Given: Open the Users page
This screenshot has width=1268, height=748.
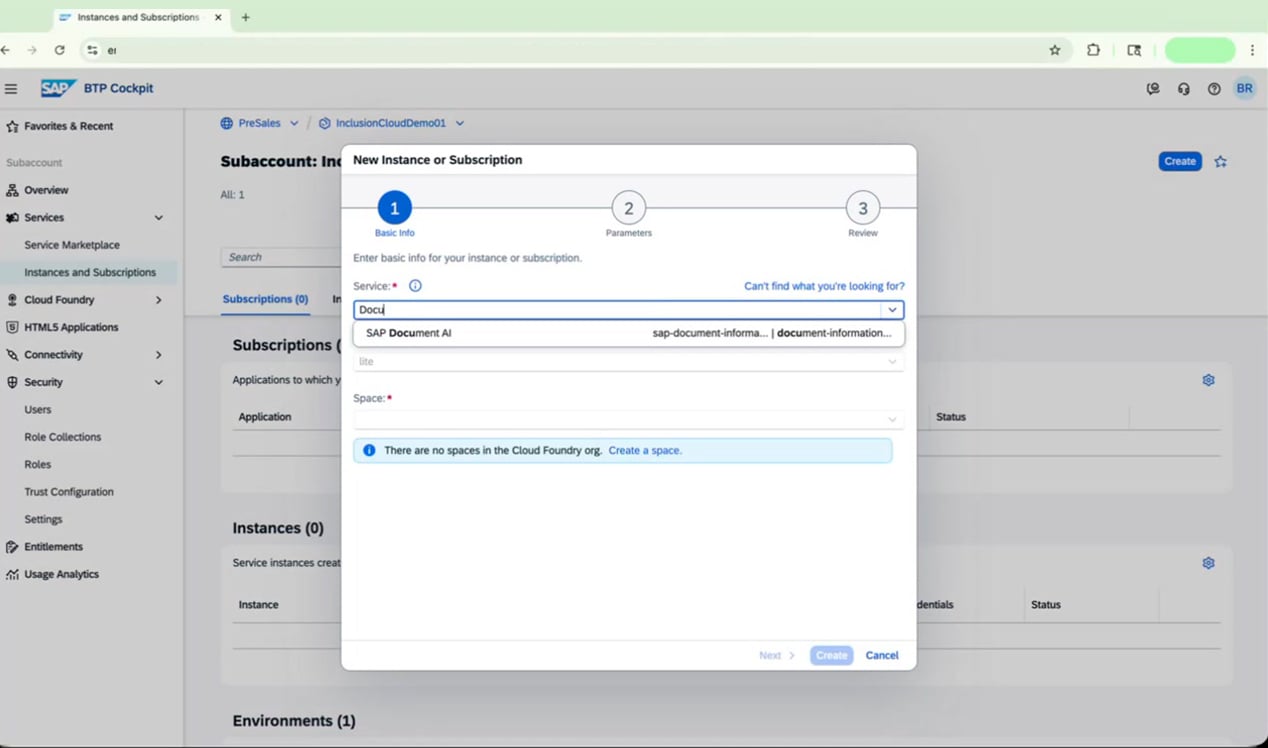Looking at the screenshot, I should tap(38, 410).
